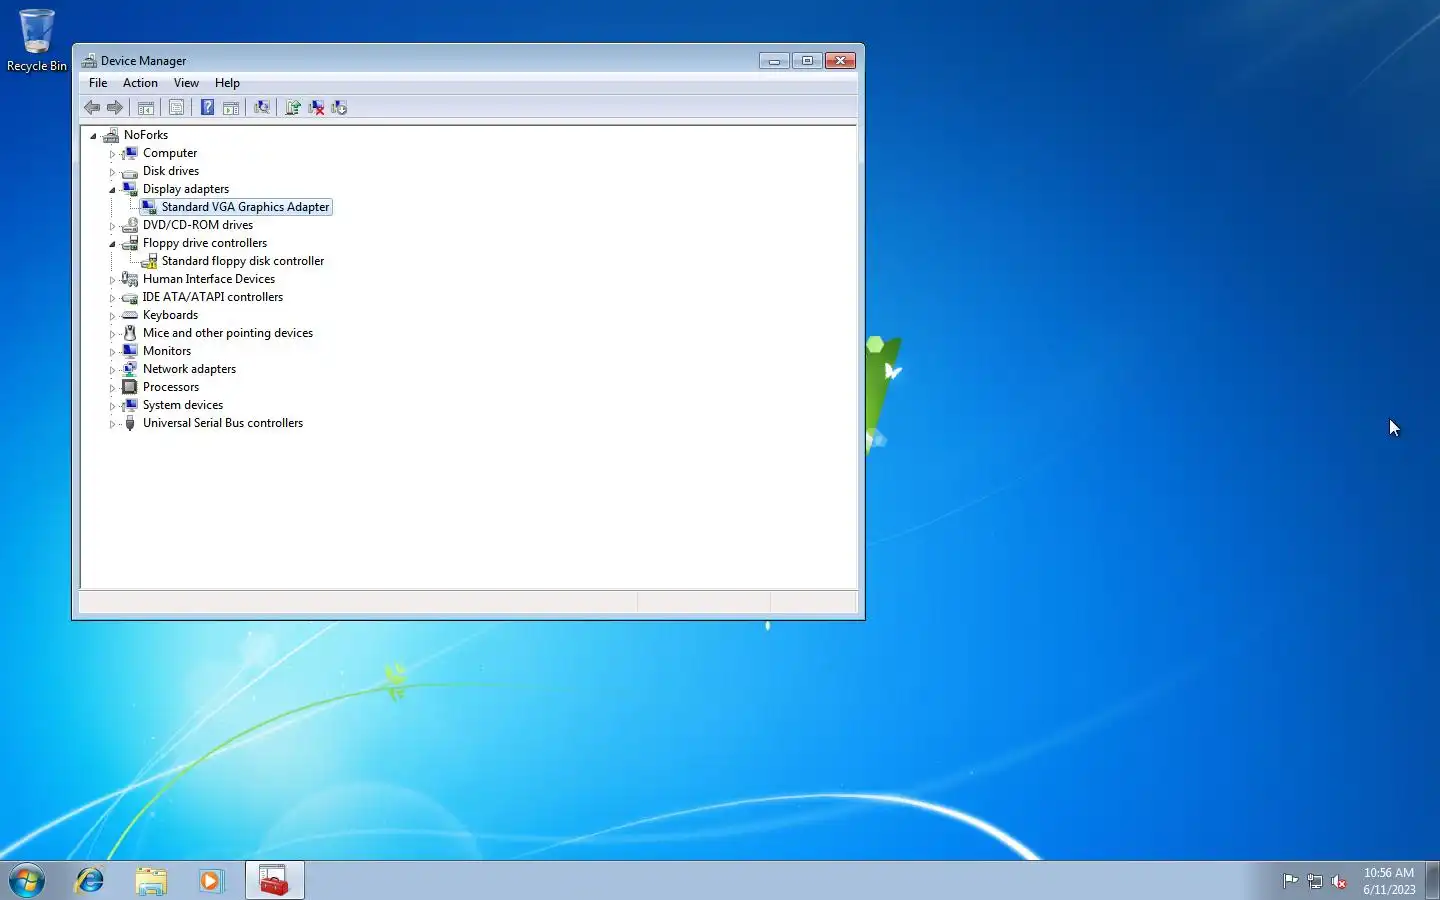1440x900 pixels.
Task: Click the blue Help question mark icon
Action: [207, 107]
